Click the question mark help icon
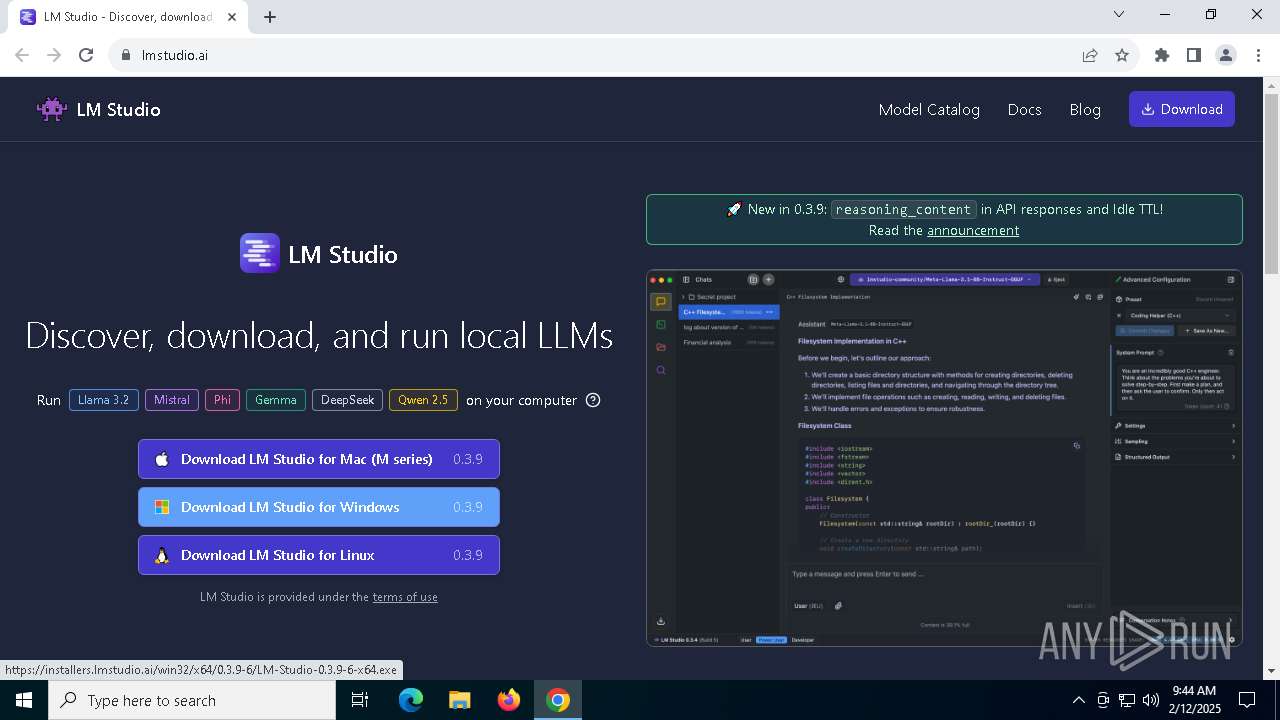Screen dimensions: 1280x720 [x=593, y=400]
